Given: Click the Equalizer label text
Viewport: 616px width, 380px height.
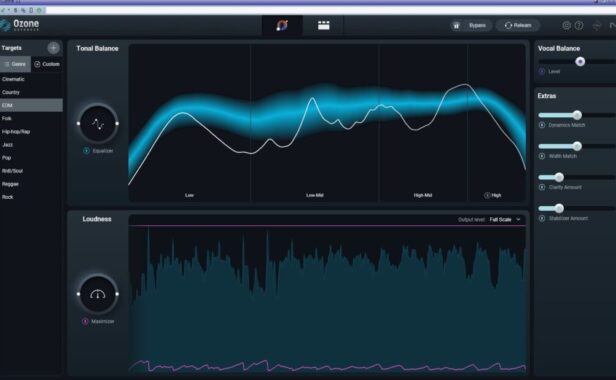Looking at the screenshot, I should coord(103,151).
